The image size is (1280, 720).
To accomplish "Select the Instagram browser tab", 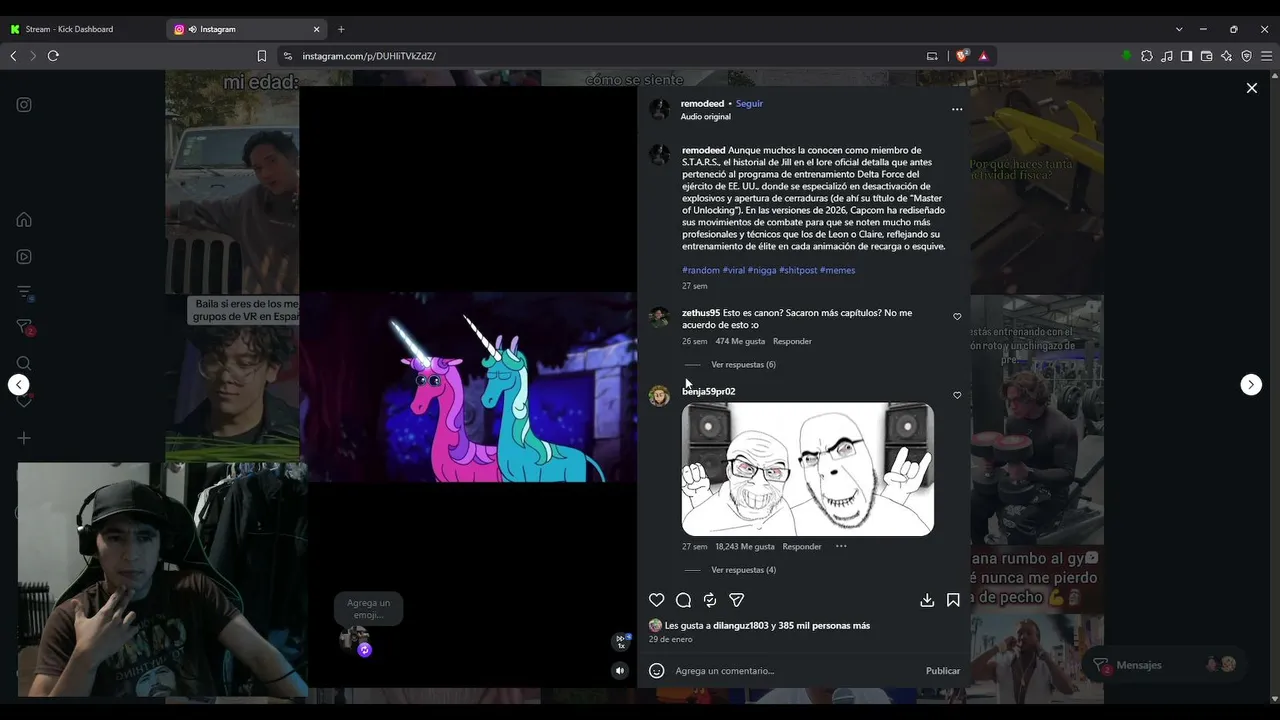I will tap(247, 29).
